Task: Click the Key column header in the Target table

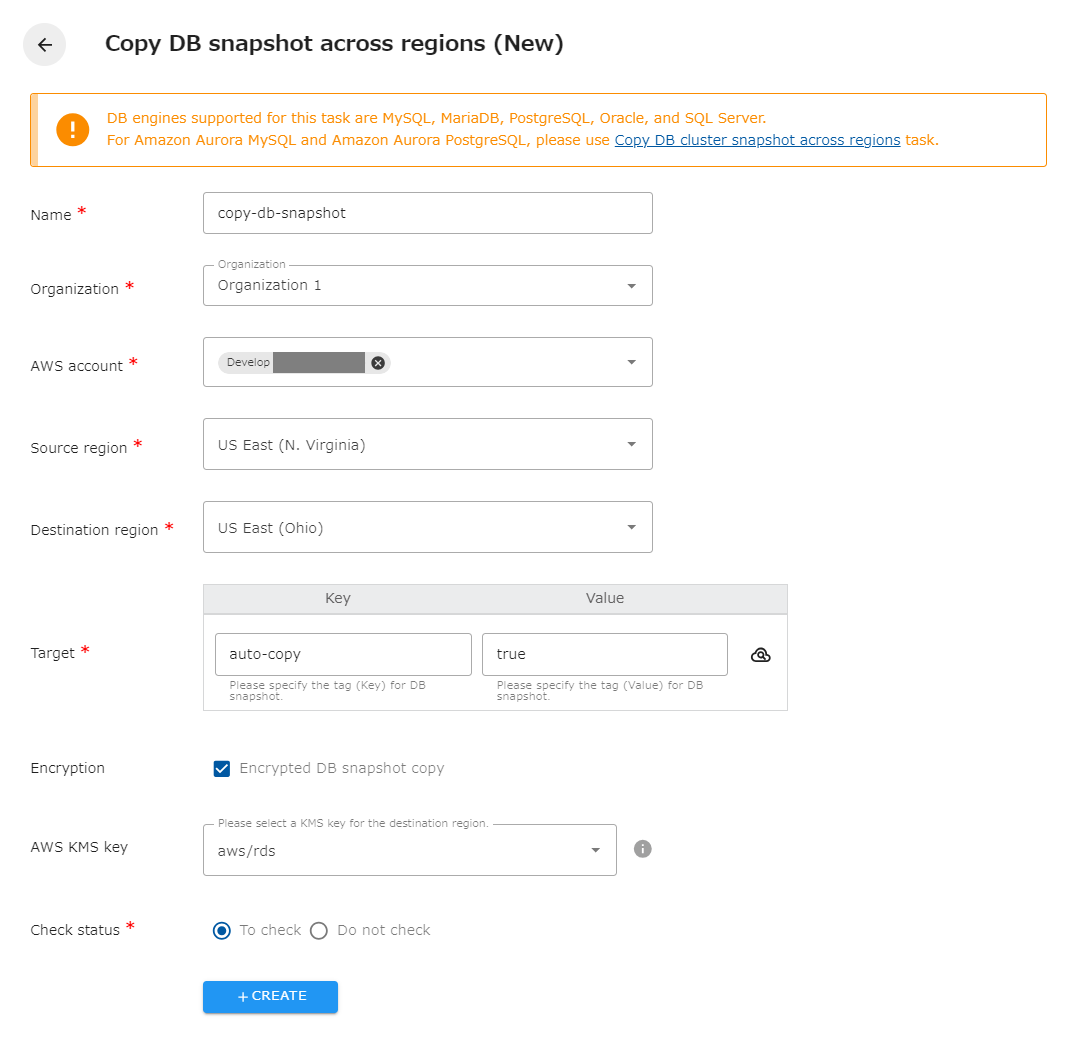Action: [x=337, y=598]
